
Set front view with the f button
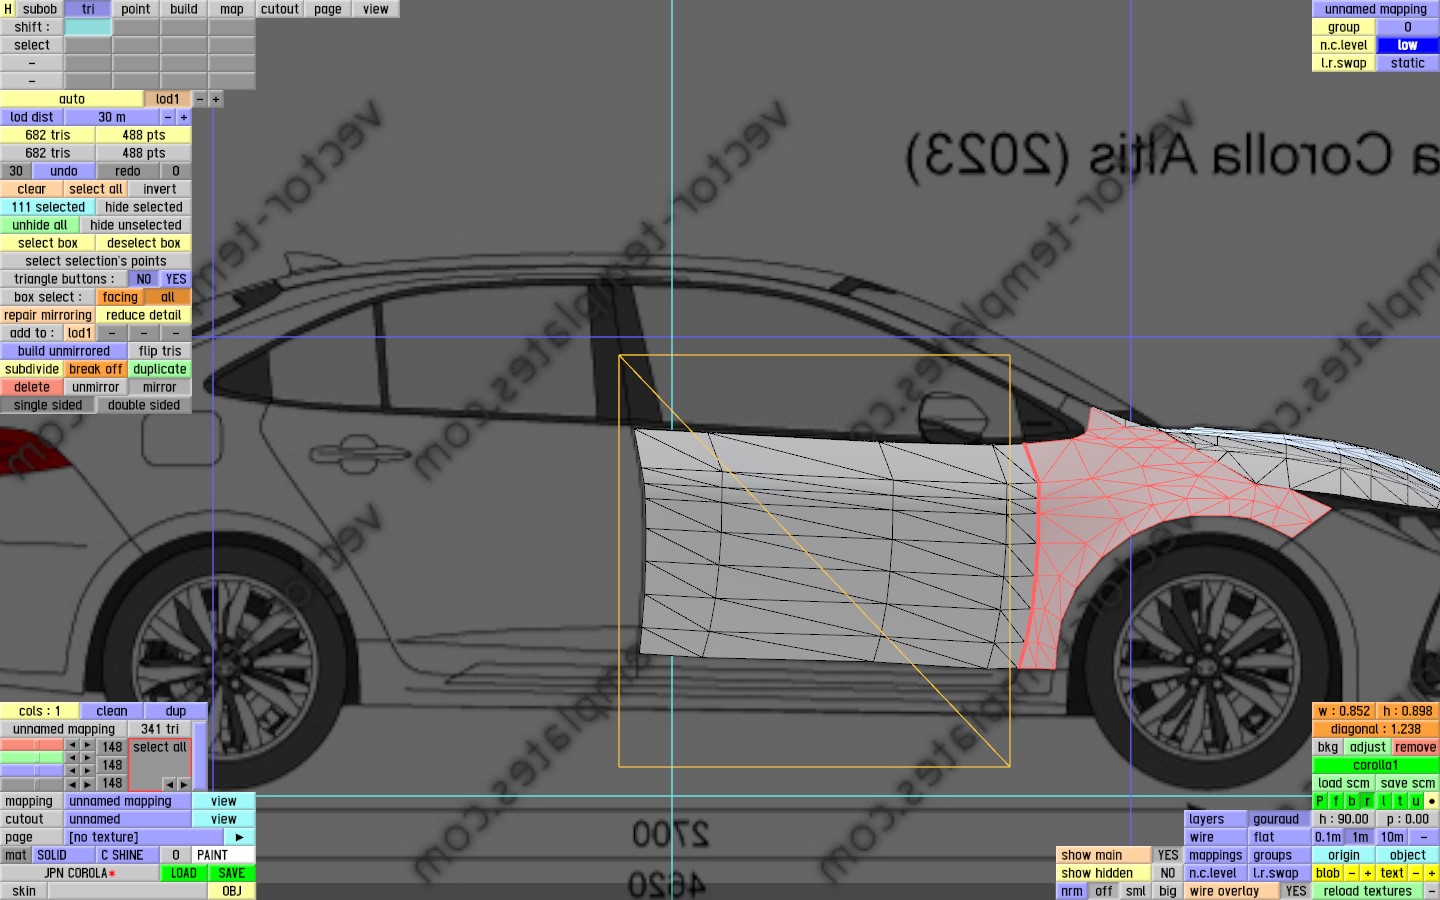(1336, 801)
